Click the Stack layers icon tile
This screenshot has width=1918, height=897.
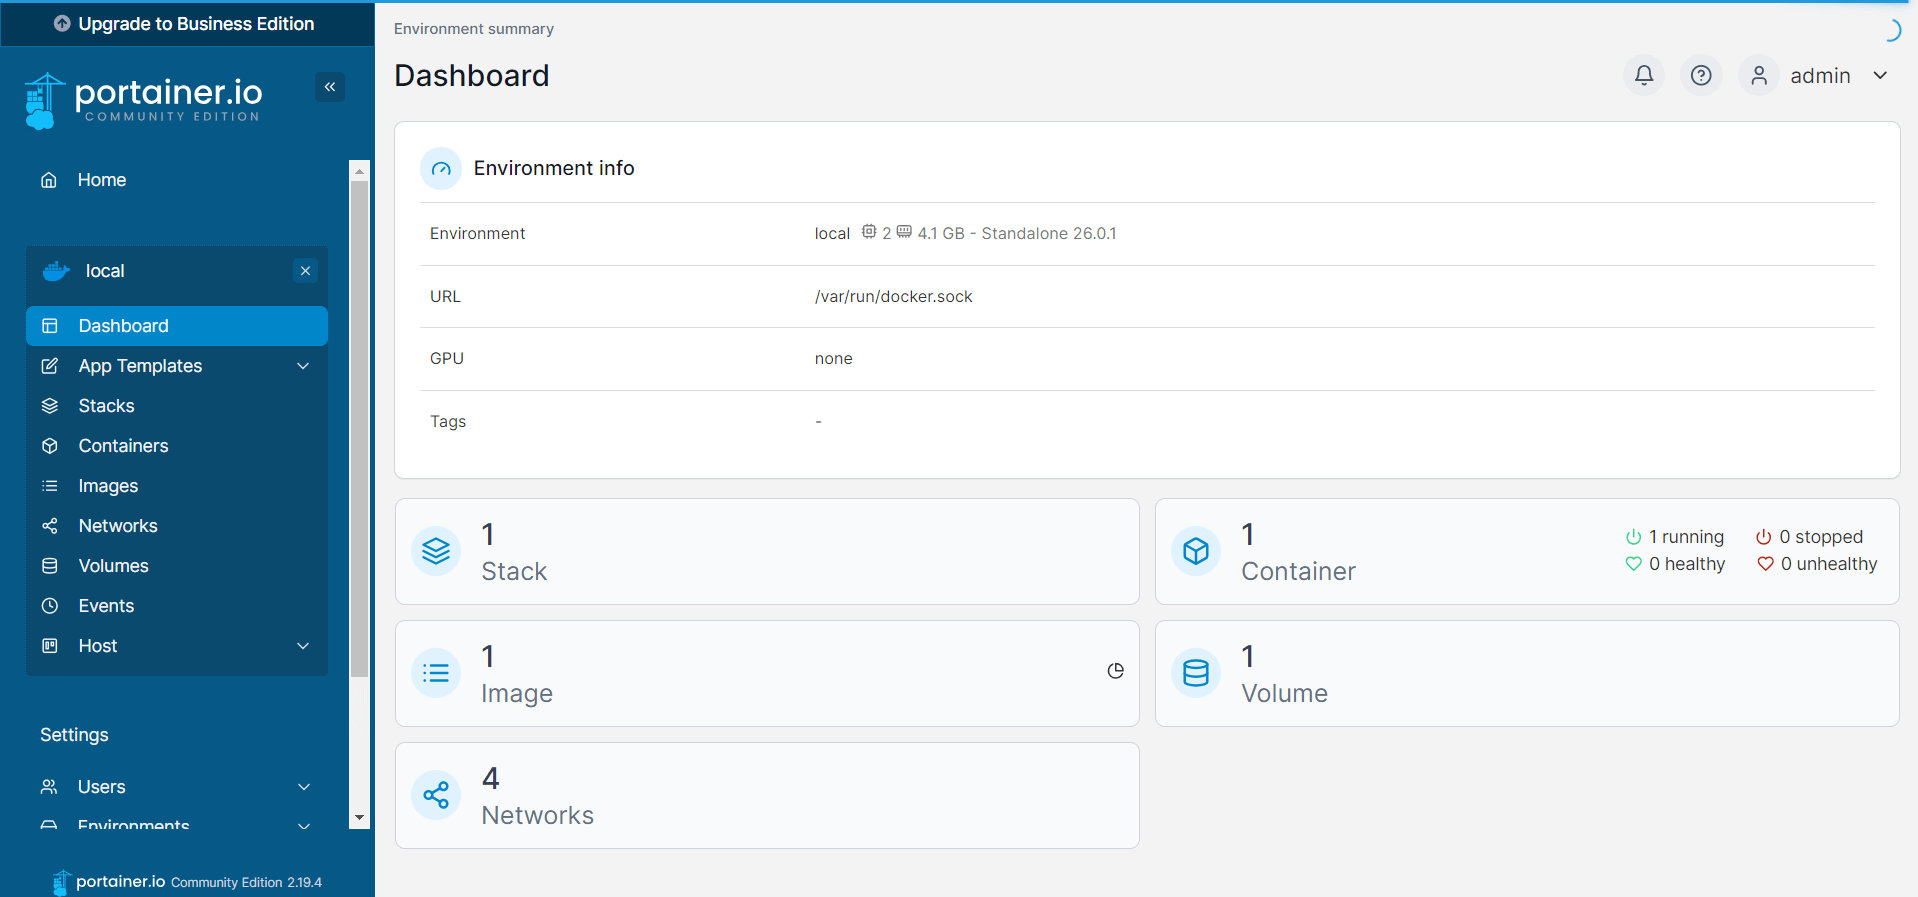436,551
